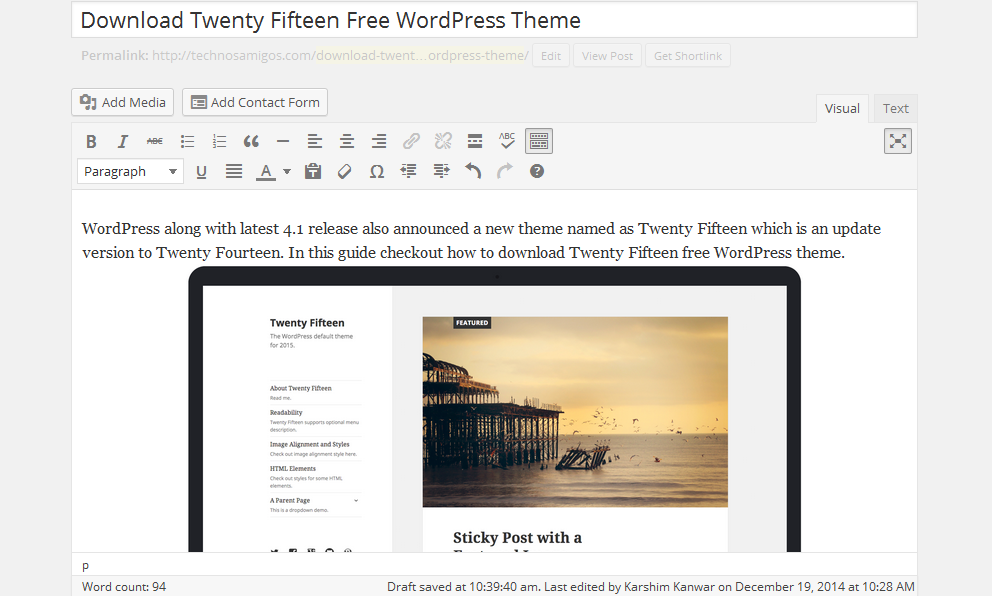This screenshot has width=992, height=598.
Task: Insert the Read More tag
Action: coord(475,142)
